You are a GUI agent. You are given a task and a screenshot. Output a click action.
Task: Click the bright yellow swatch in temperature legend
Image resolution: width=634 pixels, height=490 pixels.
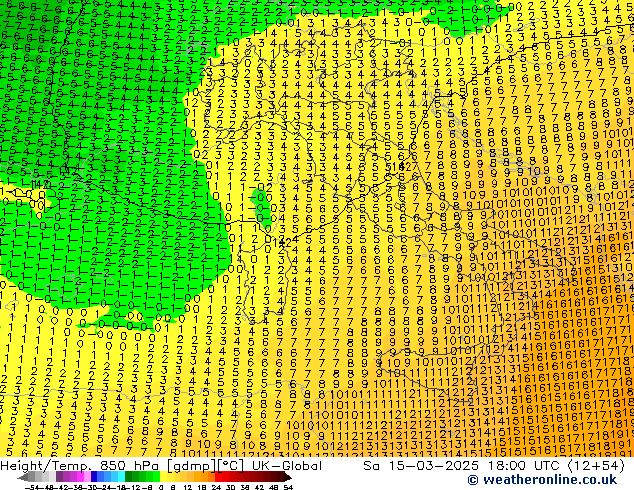pyautogui.click(x=163, y=476)
